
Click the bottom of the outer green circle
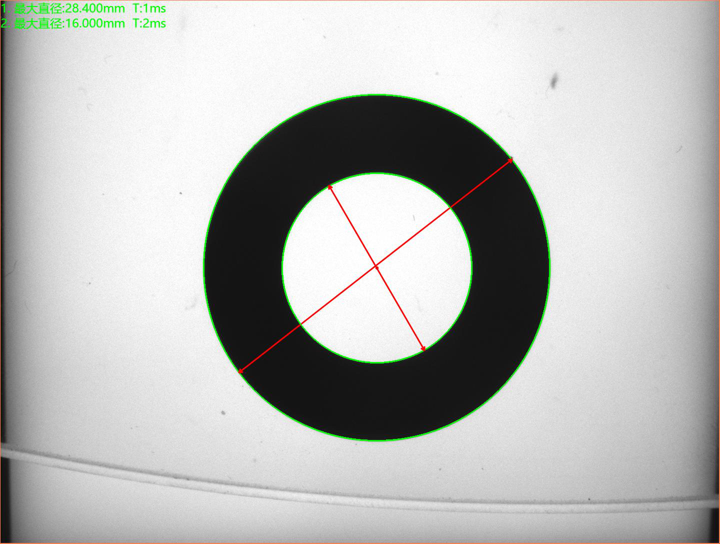pyautogui.click(x=377, y=441)
